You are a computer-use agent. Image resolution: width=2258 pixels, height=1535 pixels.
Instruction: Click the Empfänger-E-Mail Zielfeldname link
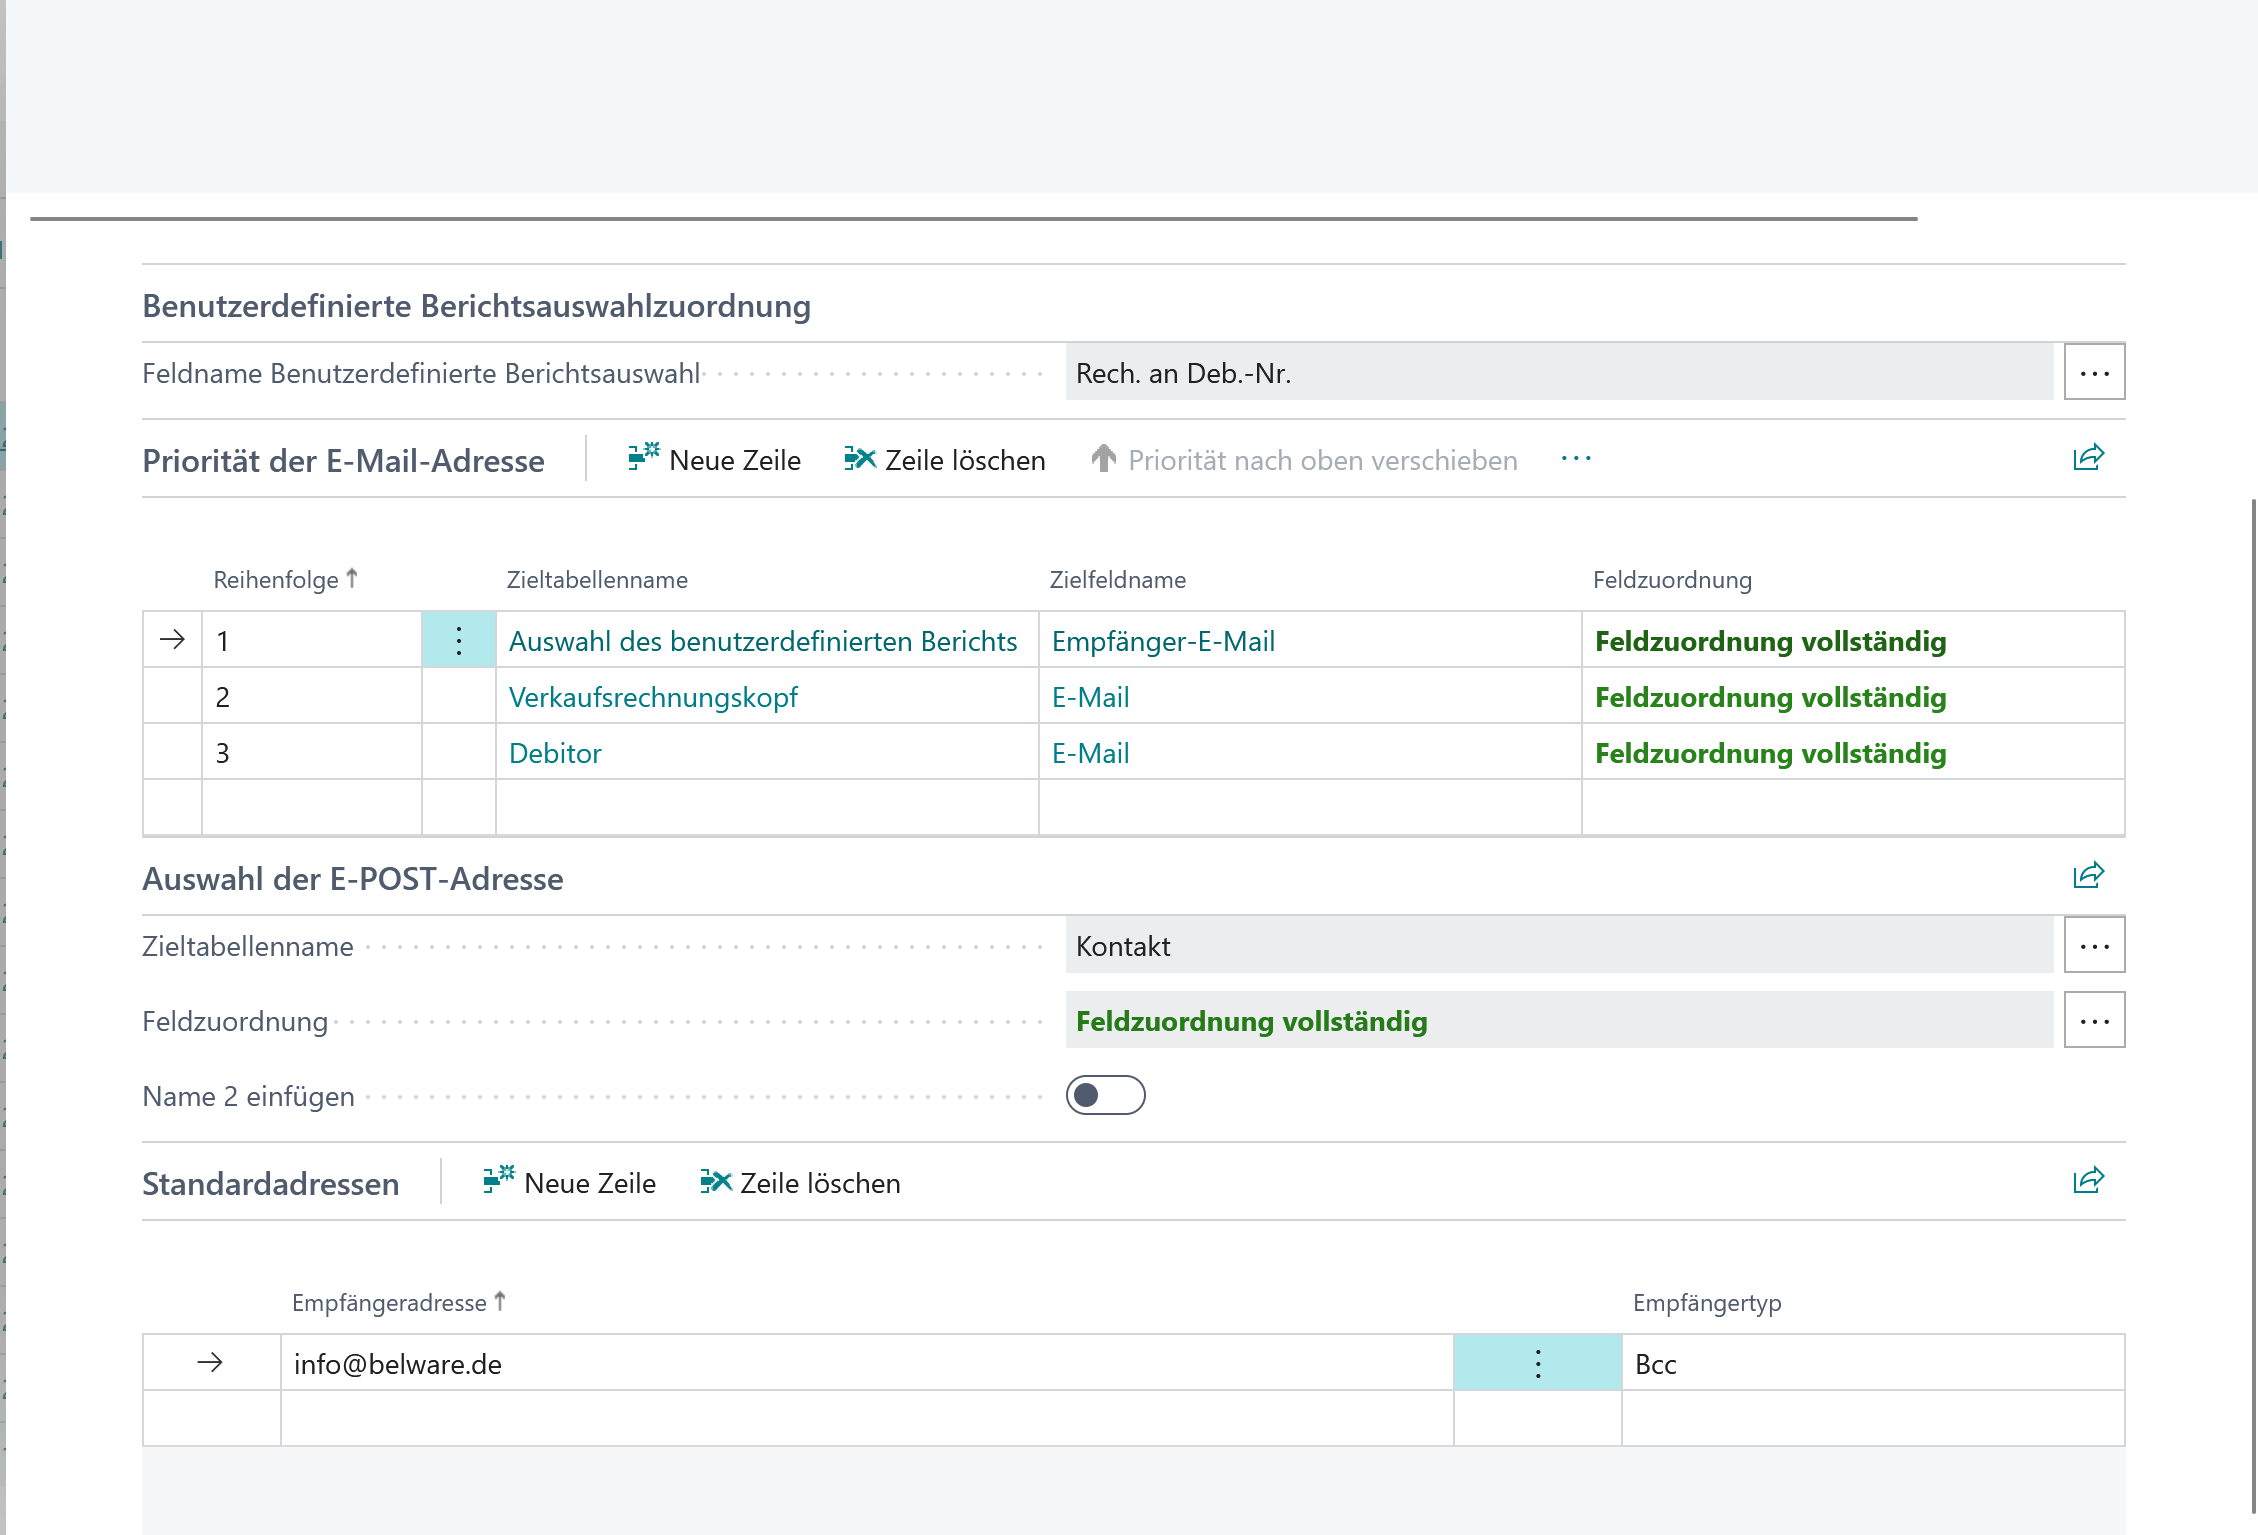[1163, 641]
